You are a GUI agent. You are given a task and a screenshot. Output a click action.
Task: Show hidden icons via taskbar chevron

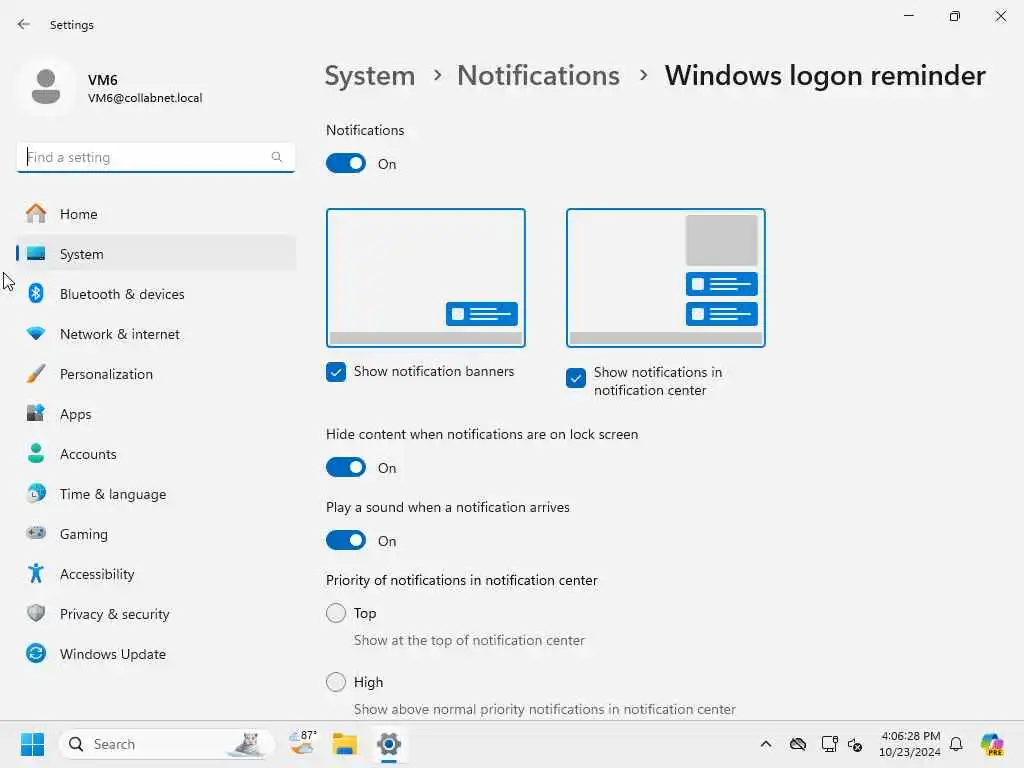[x=766, y=744]
